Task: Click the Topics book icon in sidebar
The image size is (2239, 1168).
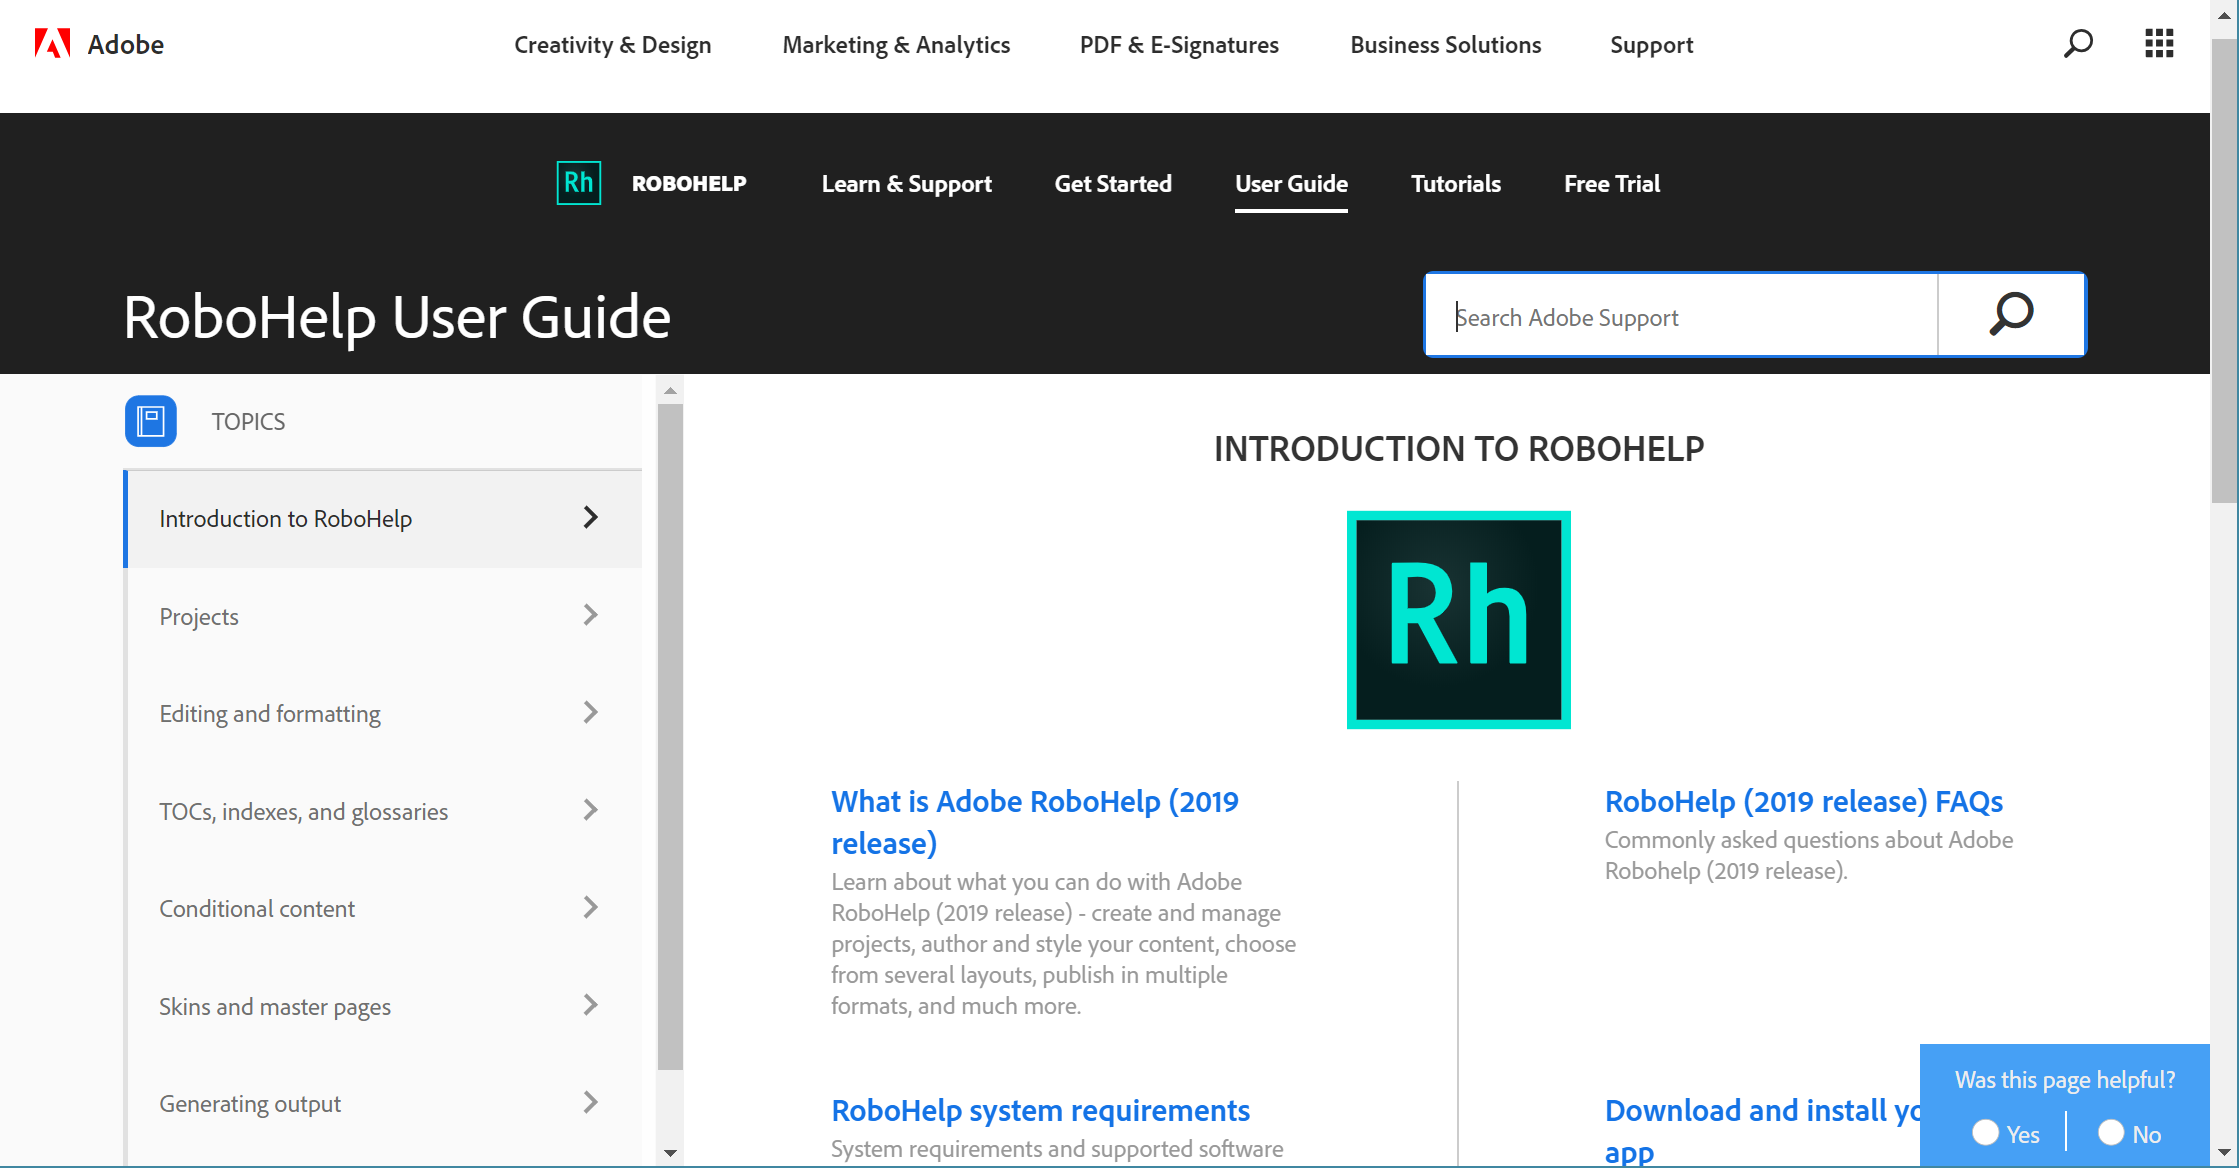Action: [150, 421]
